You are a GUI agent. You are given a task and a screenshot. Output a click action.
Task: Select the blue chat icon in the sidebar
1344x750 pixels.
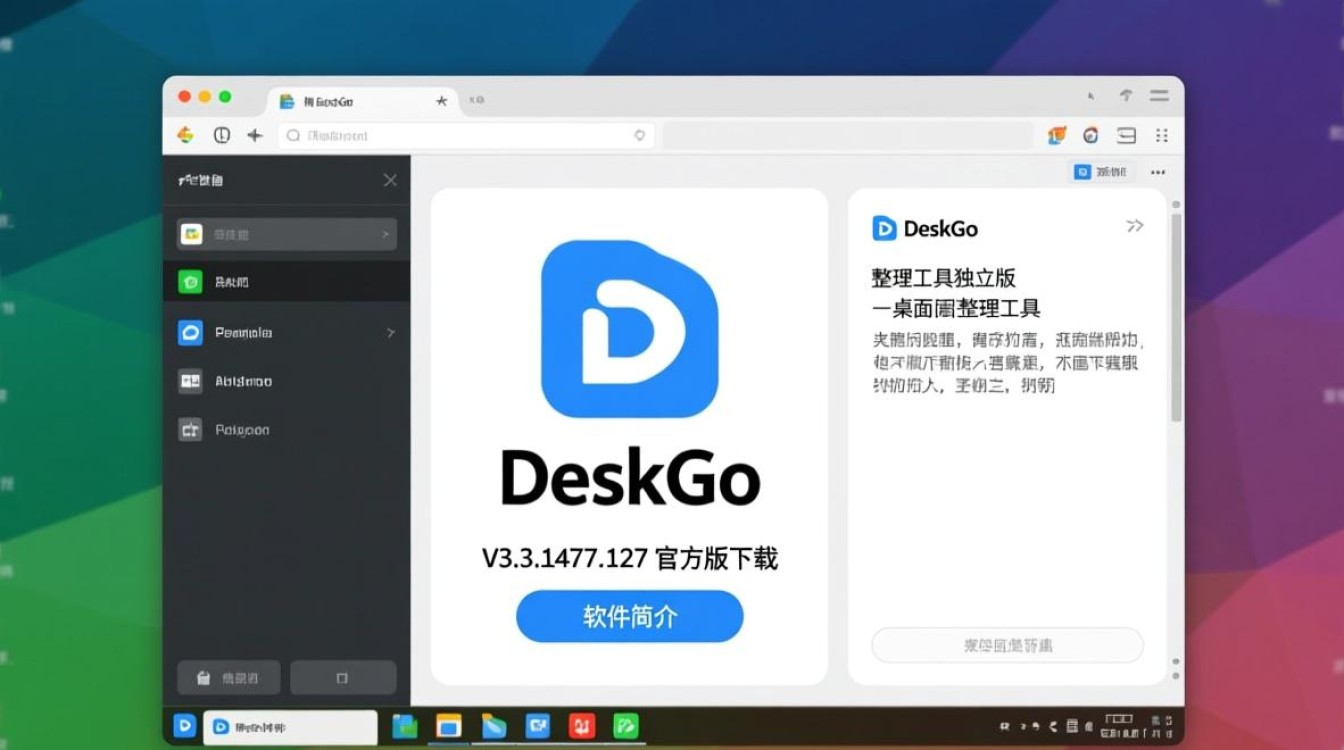pyautogui.click(x=190, y=332)
